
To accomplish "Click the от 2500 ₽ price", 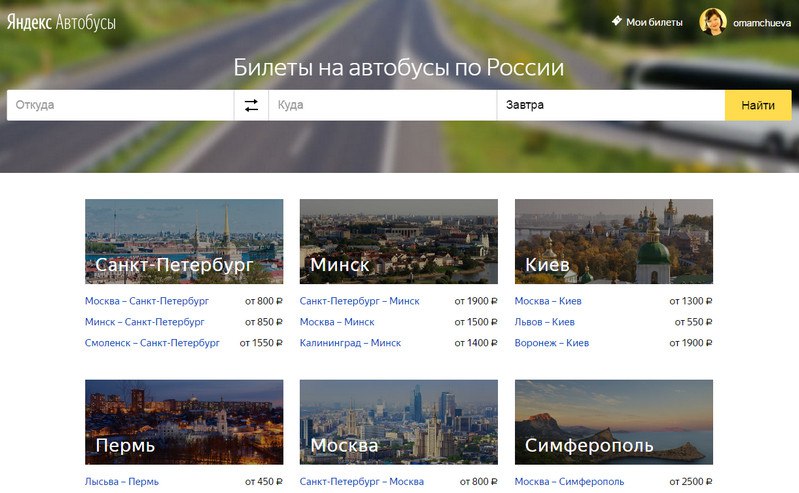I will [x=691, y=481].
